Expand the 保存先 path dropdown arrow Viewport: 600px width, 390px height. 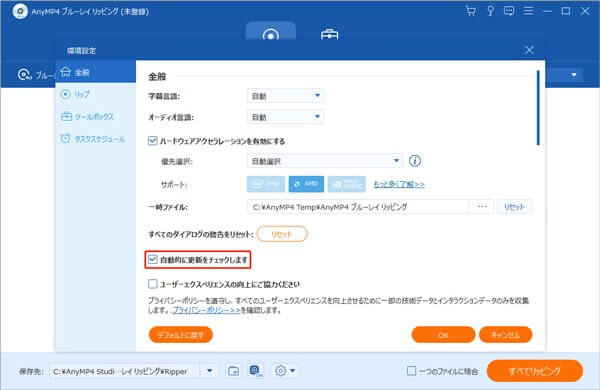click(209, 371)
